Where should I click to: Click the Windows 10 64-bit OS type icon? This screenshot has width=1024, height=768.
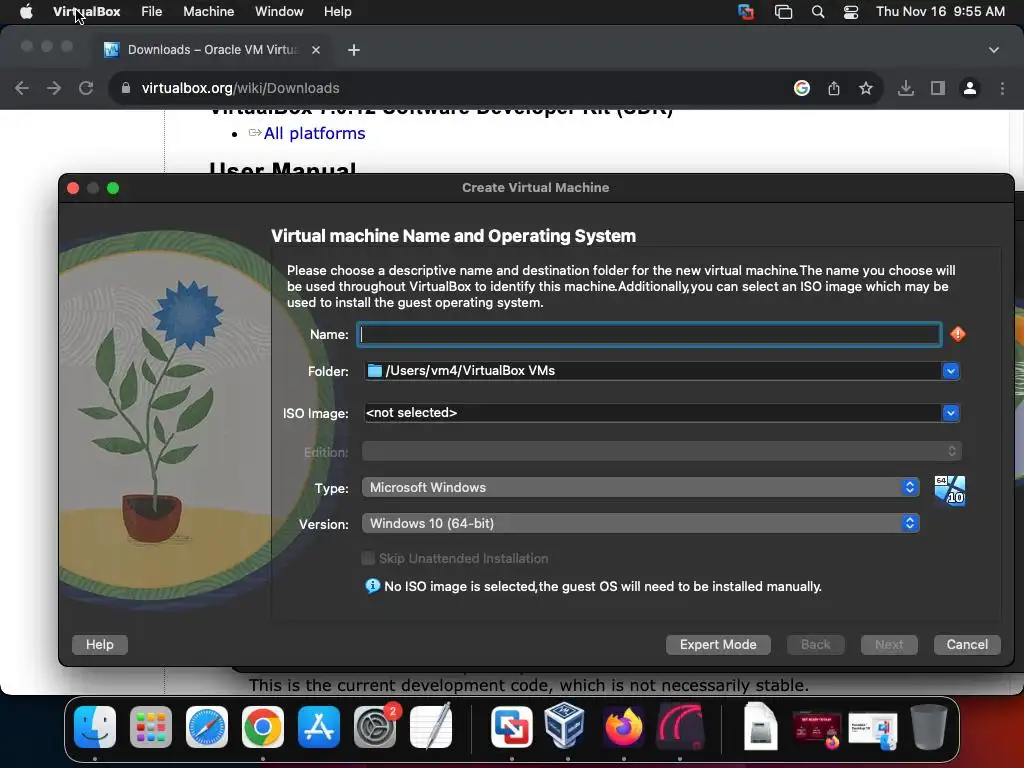pos(950,490)
